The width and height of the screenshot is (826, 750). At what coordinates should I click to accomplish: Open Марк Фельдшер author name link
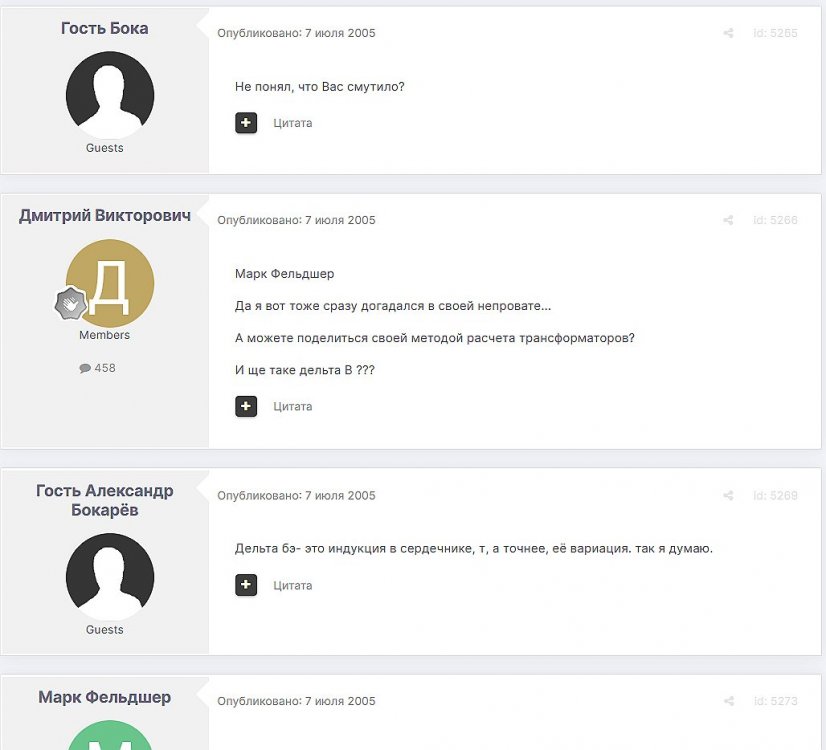point(105,697)
